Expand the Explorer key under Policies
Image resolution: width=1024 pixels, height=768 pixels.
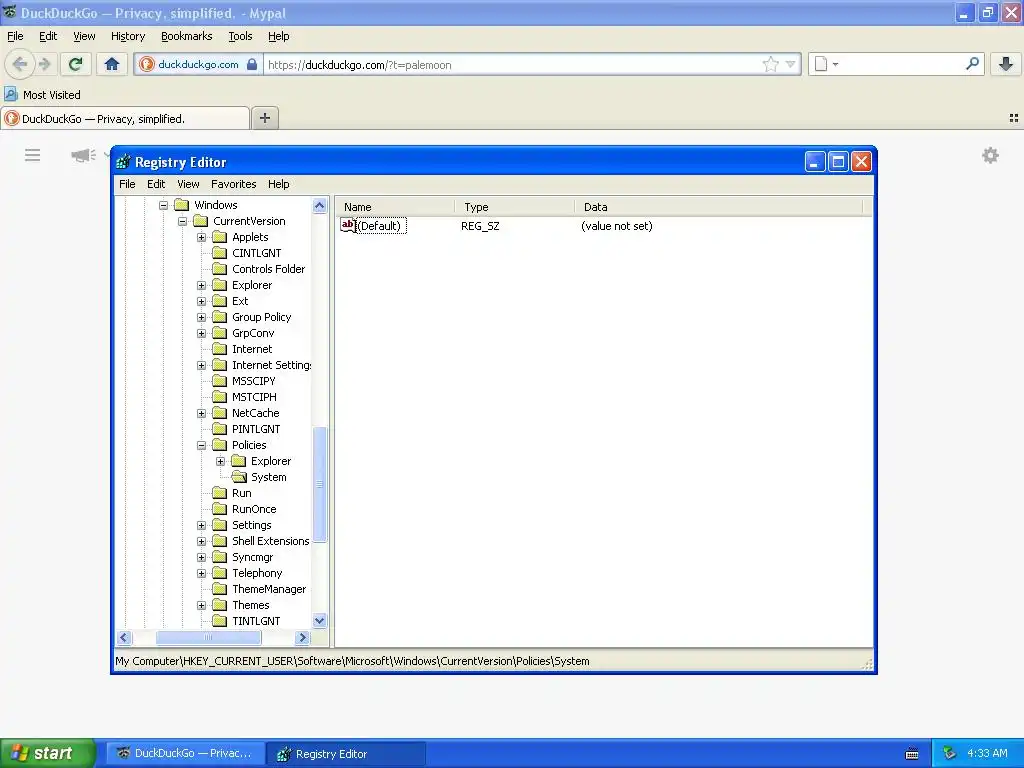coord(221,461)
